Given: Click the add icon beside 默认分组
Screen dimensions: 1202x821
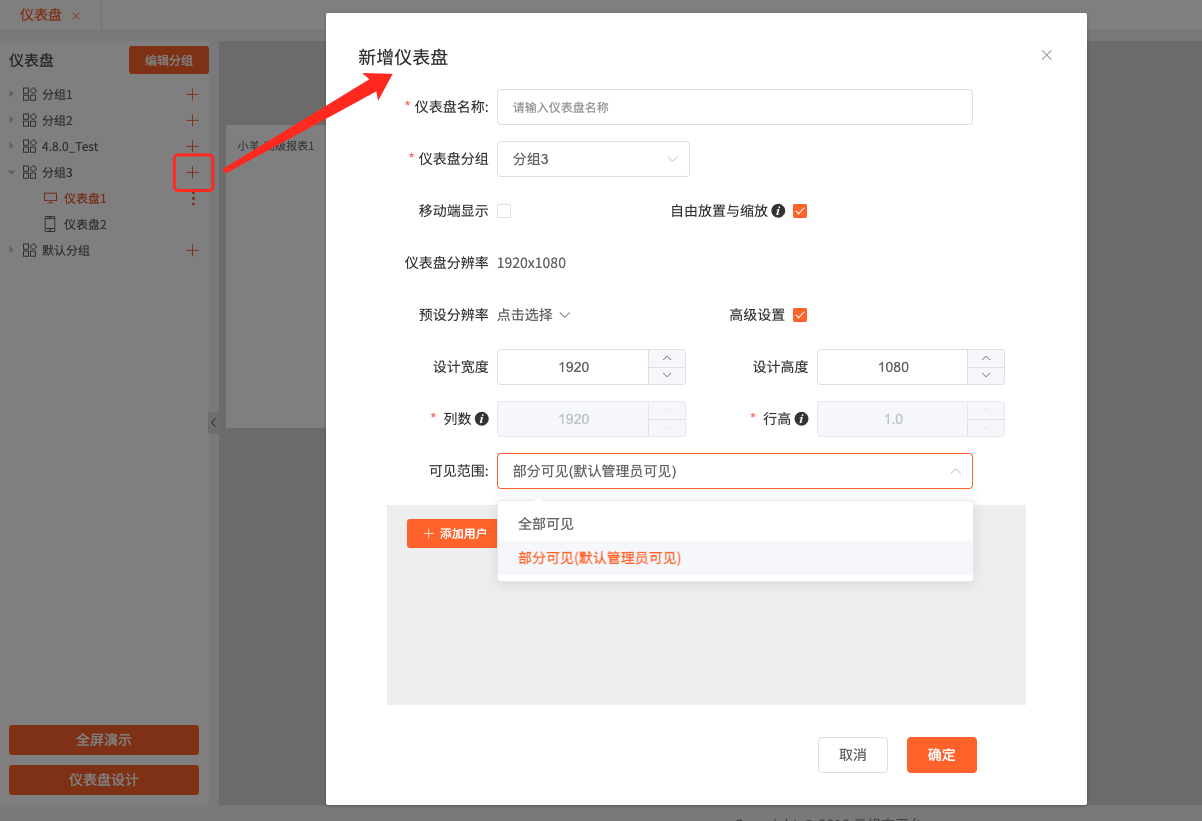Looking at the screenshot, I should [193, 250].
